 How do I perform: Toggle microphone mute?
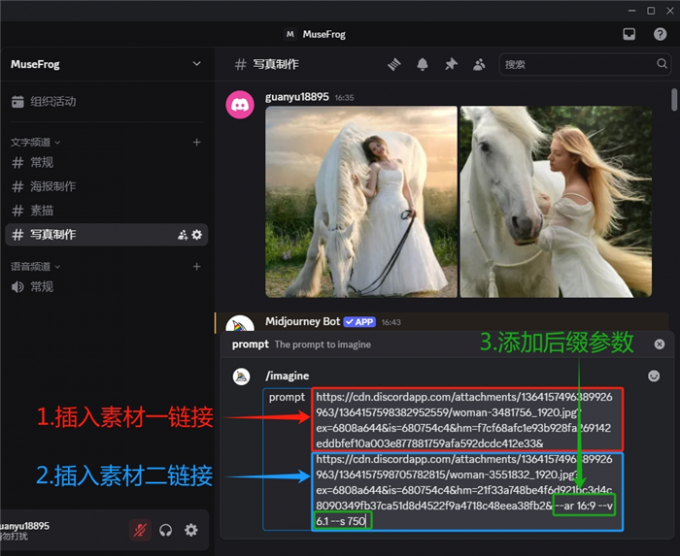pyautogui.click(x=140, y=530)
